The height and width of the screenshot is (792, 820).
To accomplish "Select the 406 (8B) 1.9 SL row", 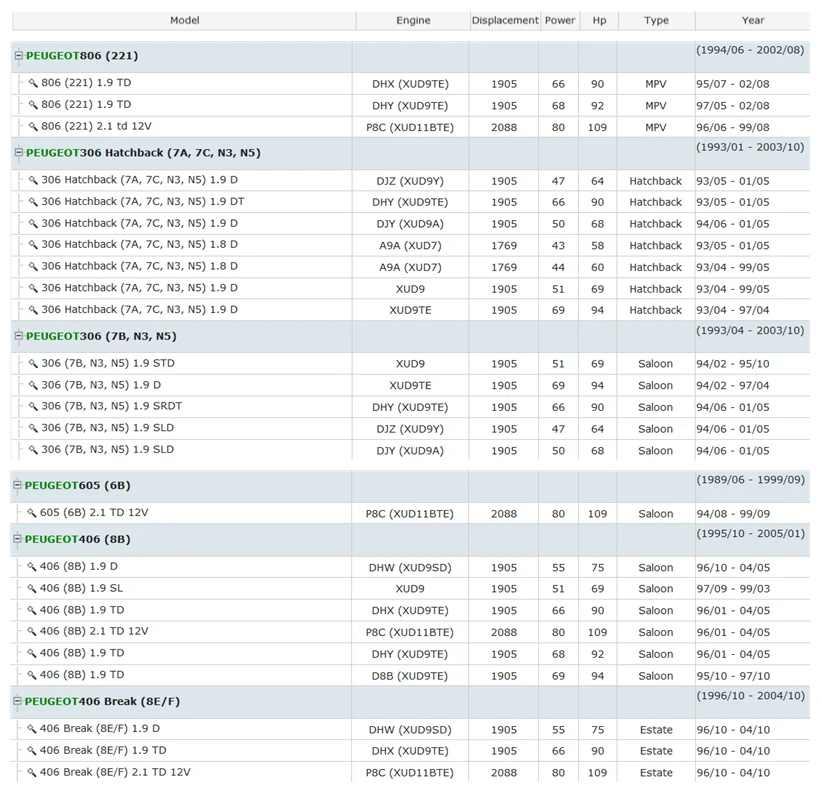I will pos(411,589).
